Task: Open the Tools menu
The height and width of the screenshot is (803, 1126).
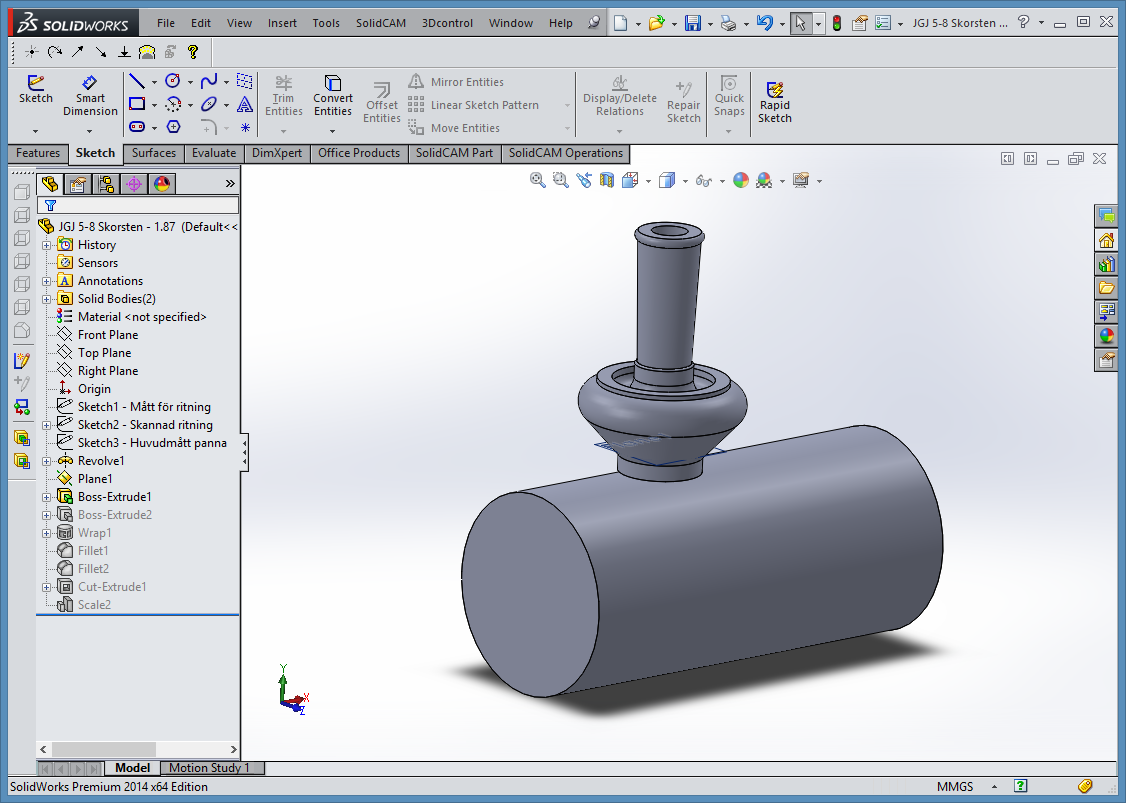Action: 326,23
